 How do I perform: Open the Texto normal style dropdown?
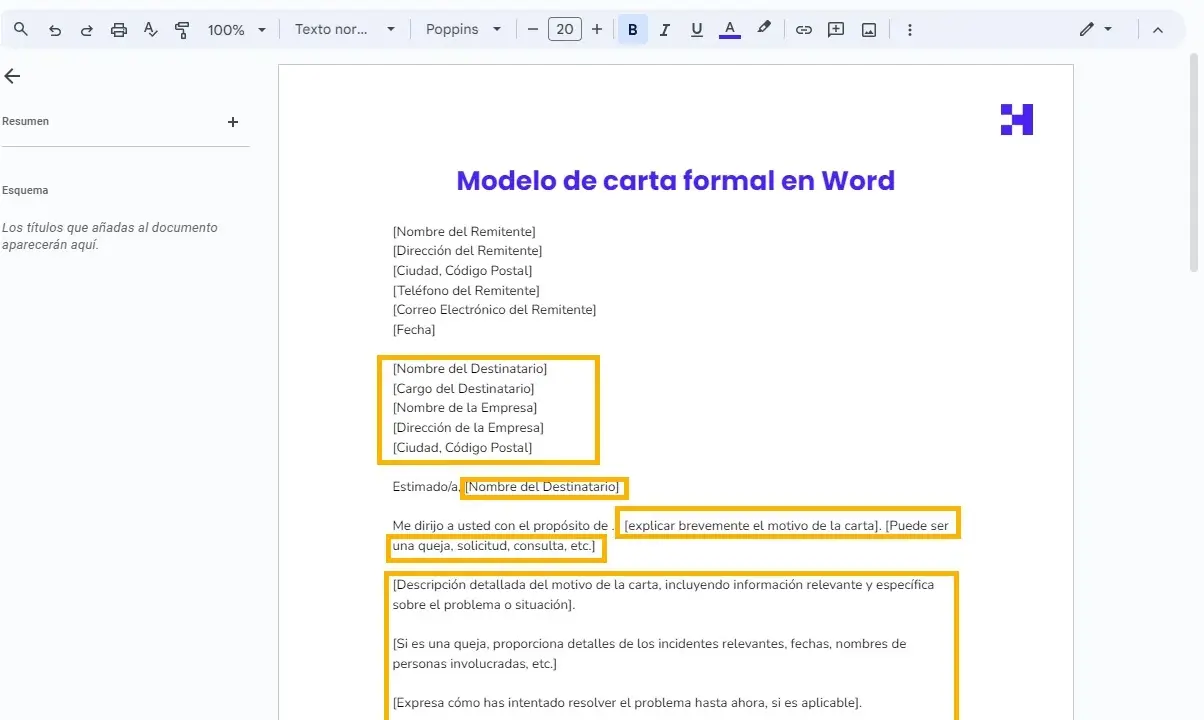[345, 30]
